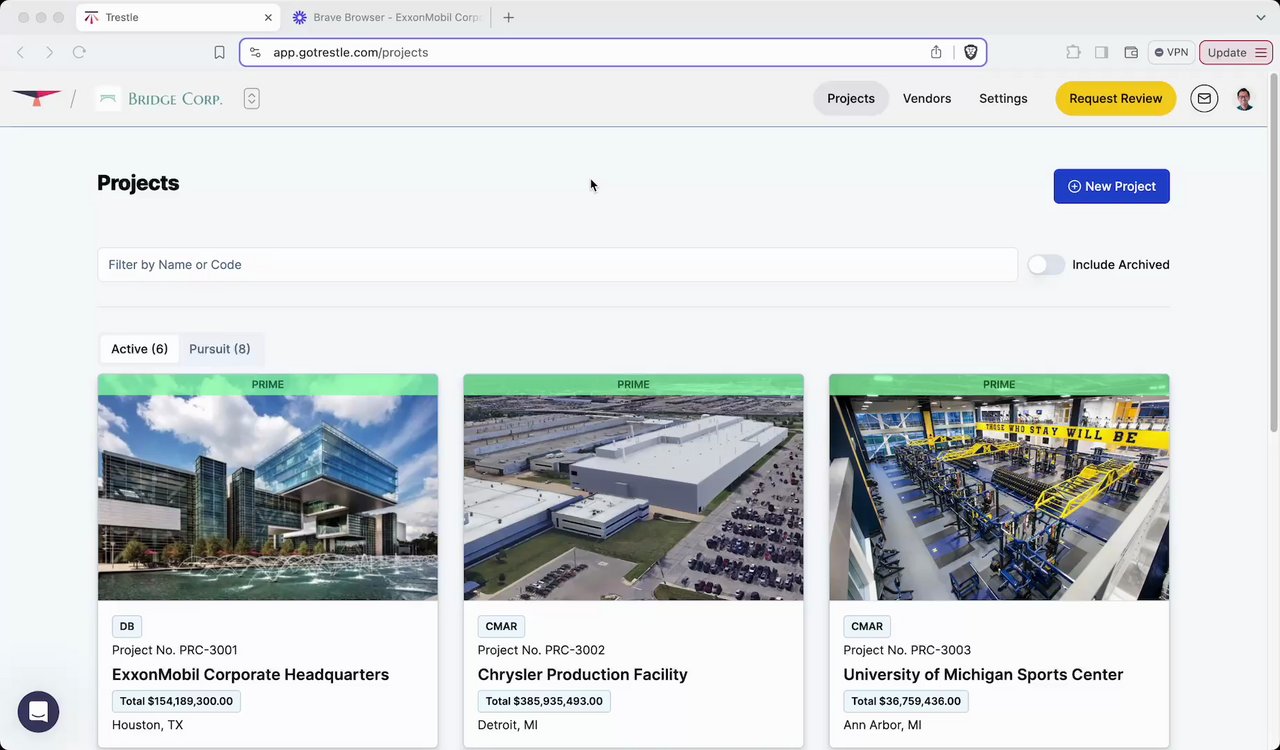The height and width of the screenshot is (750, 1280).
Task: Click Project No. PRC-3003 text
Action: click(x=907, y=650)
